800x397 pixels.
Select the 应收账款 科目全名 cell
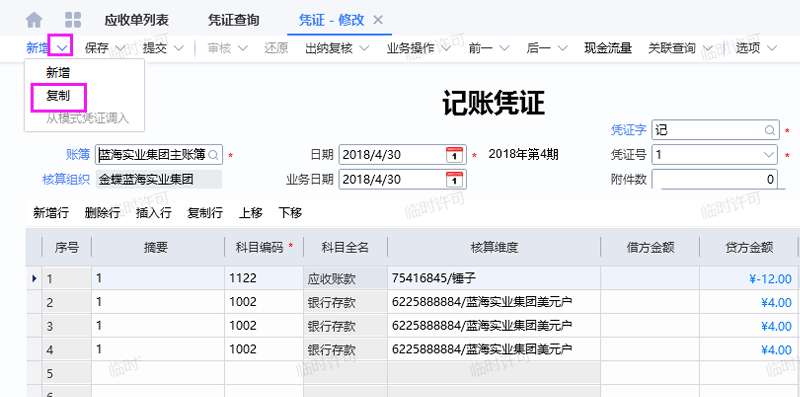(345, 278)
